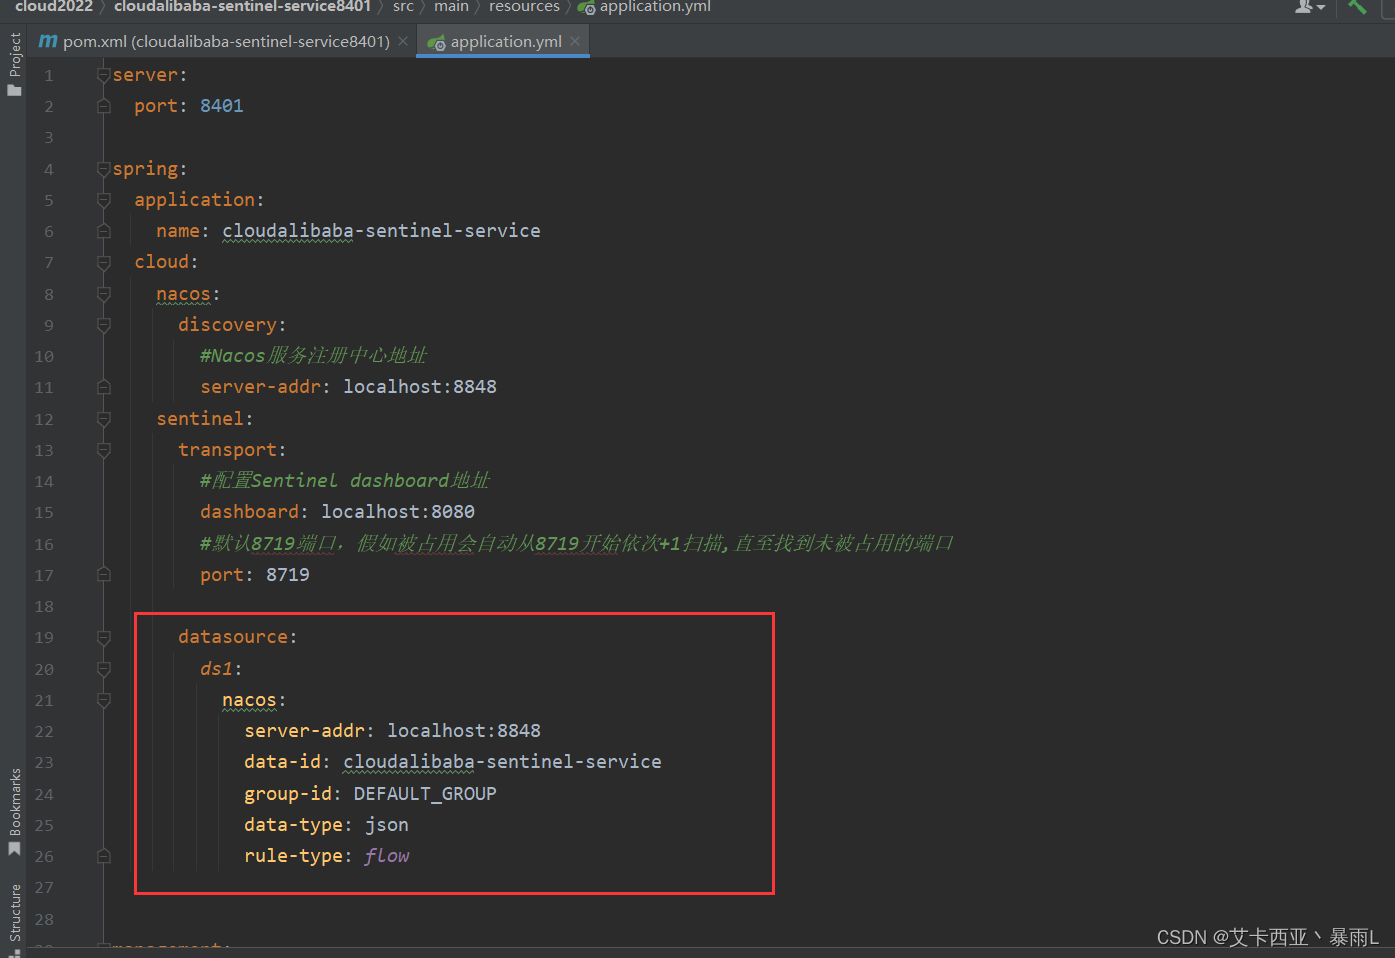This screenshot has height=958, width=1395.
Task: Click the green Build project hammer icon
Action: click(x=1357, y=6)
